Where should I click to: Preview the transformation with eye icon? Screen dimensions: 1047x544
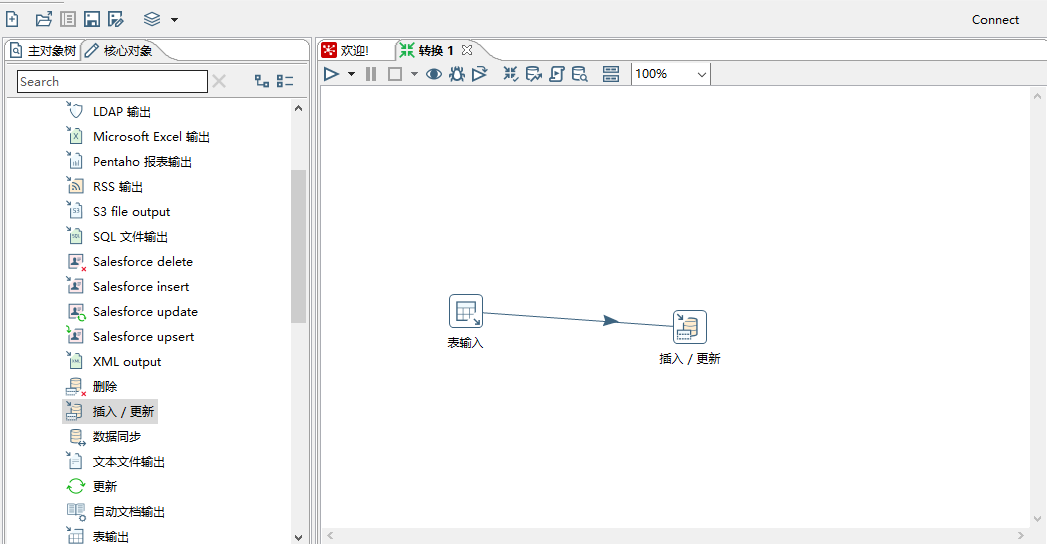[x=434, y=74]
